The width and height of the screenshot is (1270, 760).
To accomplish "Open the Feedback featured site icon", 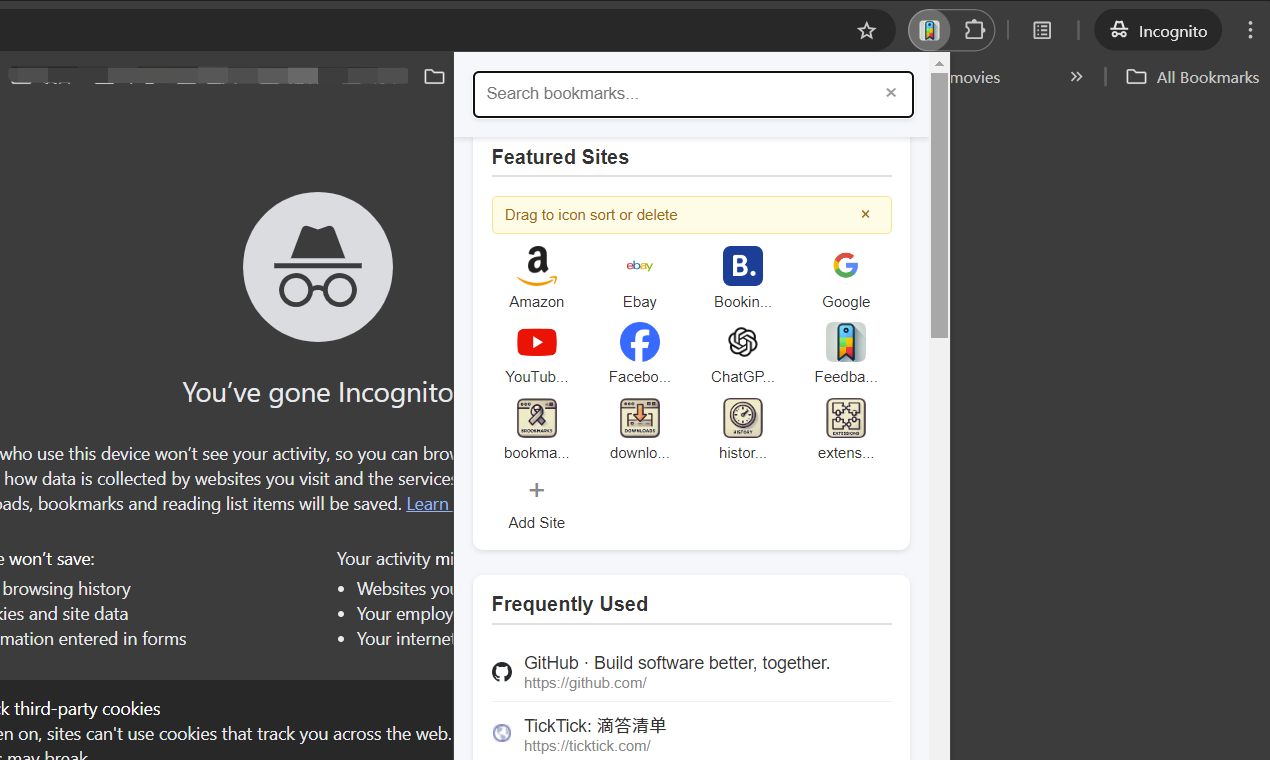I will (x=846, y=342).
